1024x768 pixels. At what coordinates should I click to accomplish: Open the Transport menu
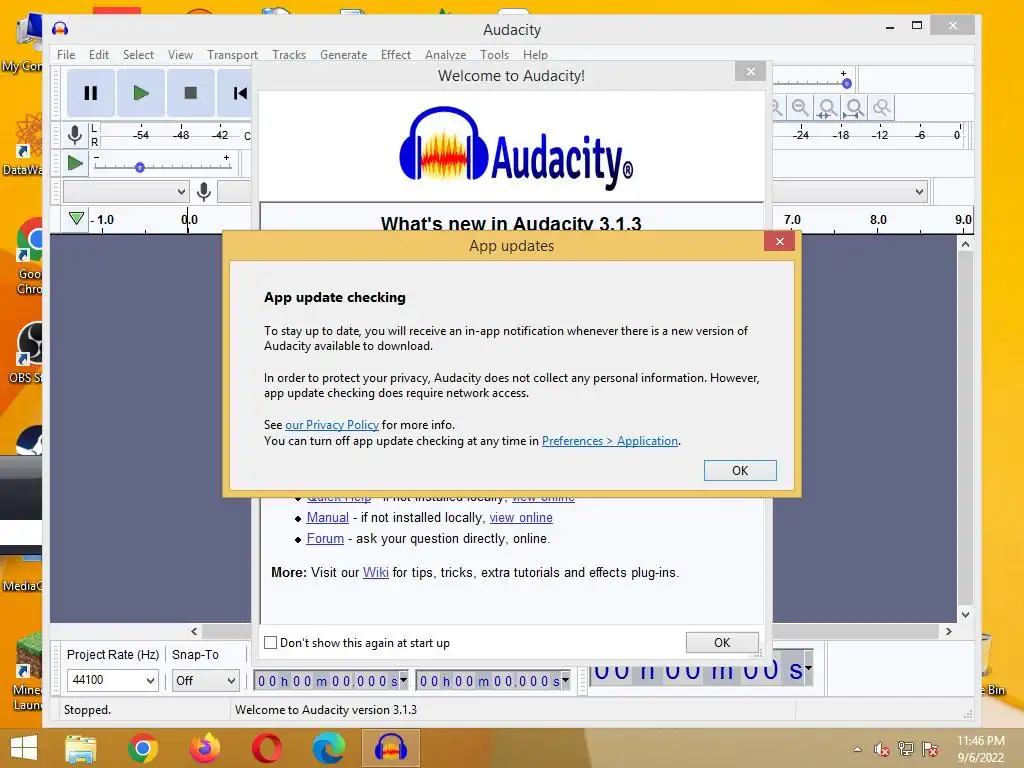(232, 55)
